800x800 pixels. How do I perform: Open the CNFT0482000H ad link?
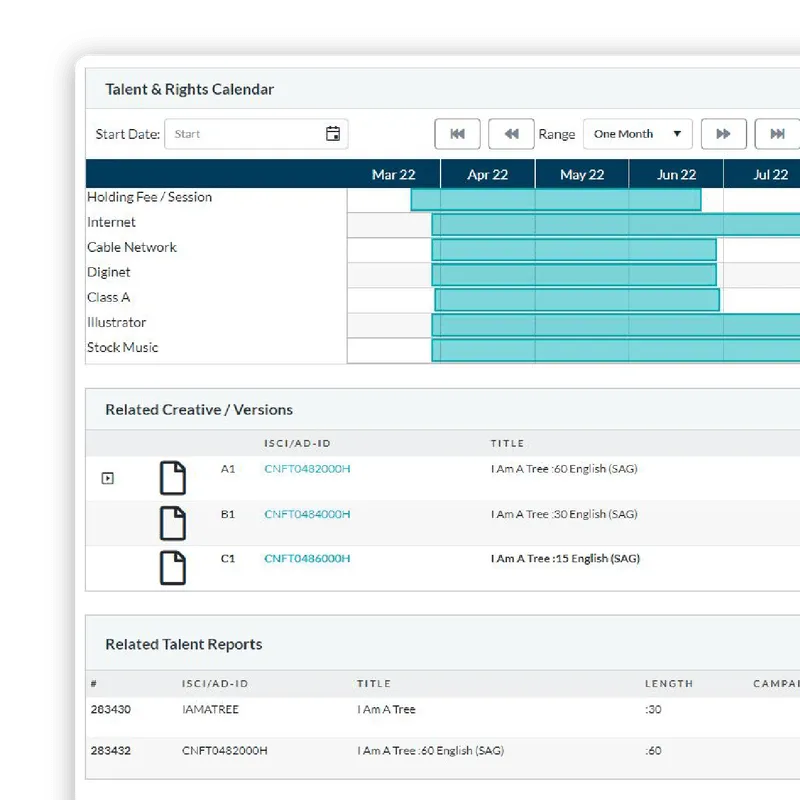pos(305,468)
